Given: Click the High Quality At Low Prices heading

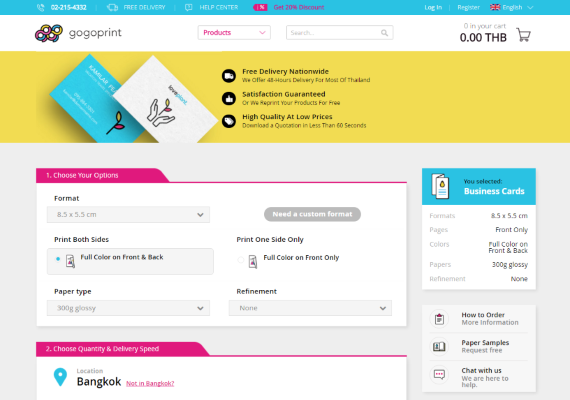Looking at the screenshot, I should 287,117.
